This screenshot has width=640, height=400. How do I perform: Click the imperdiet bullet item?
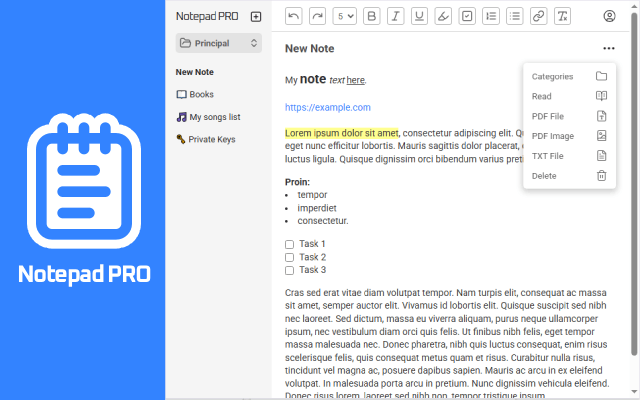click(x=317, y=208)
